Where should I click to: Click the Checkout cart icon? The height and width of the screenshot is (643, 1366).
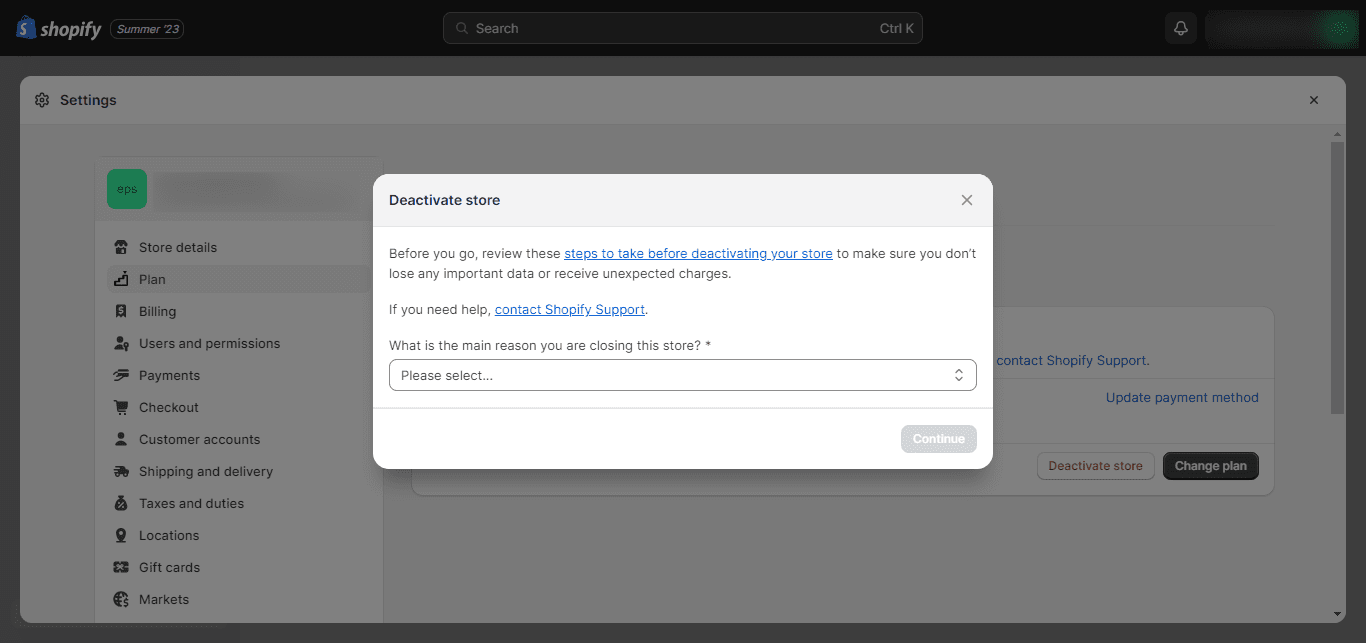pos(120,407)
